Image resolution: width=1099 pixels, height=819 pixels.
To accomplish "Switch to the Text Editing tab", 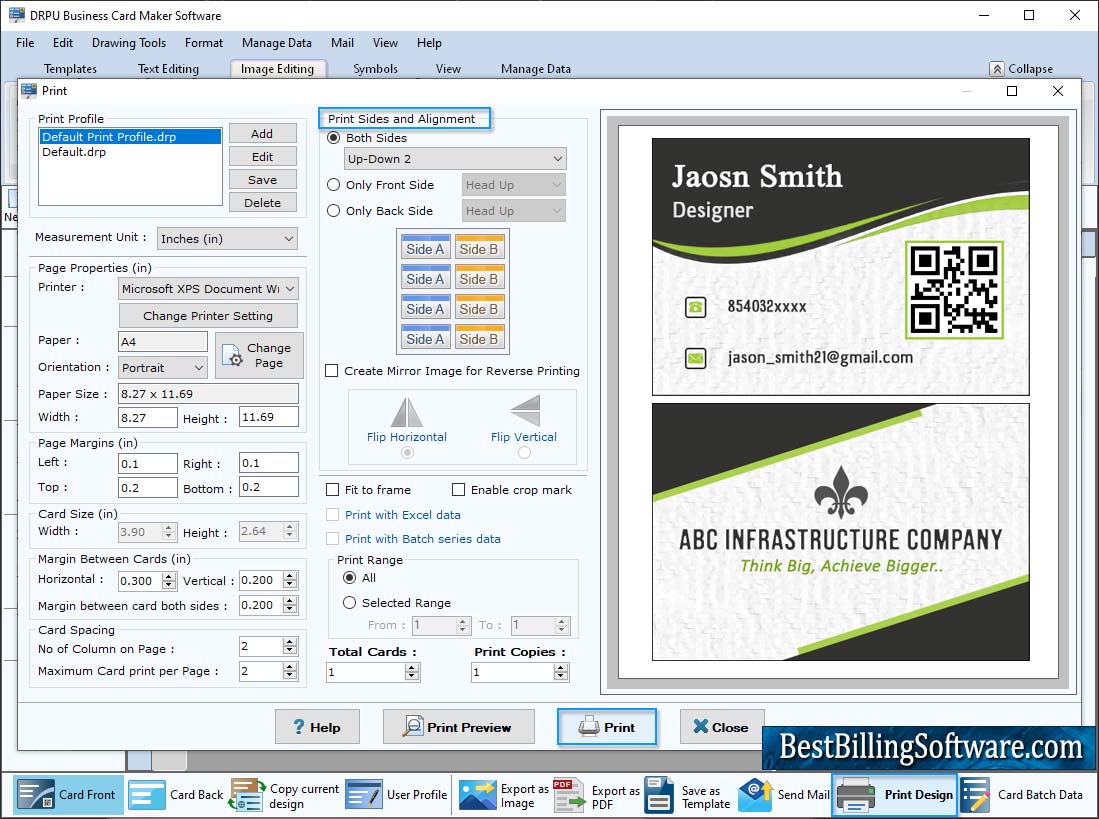I will (168, 69).
